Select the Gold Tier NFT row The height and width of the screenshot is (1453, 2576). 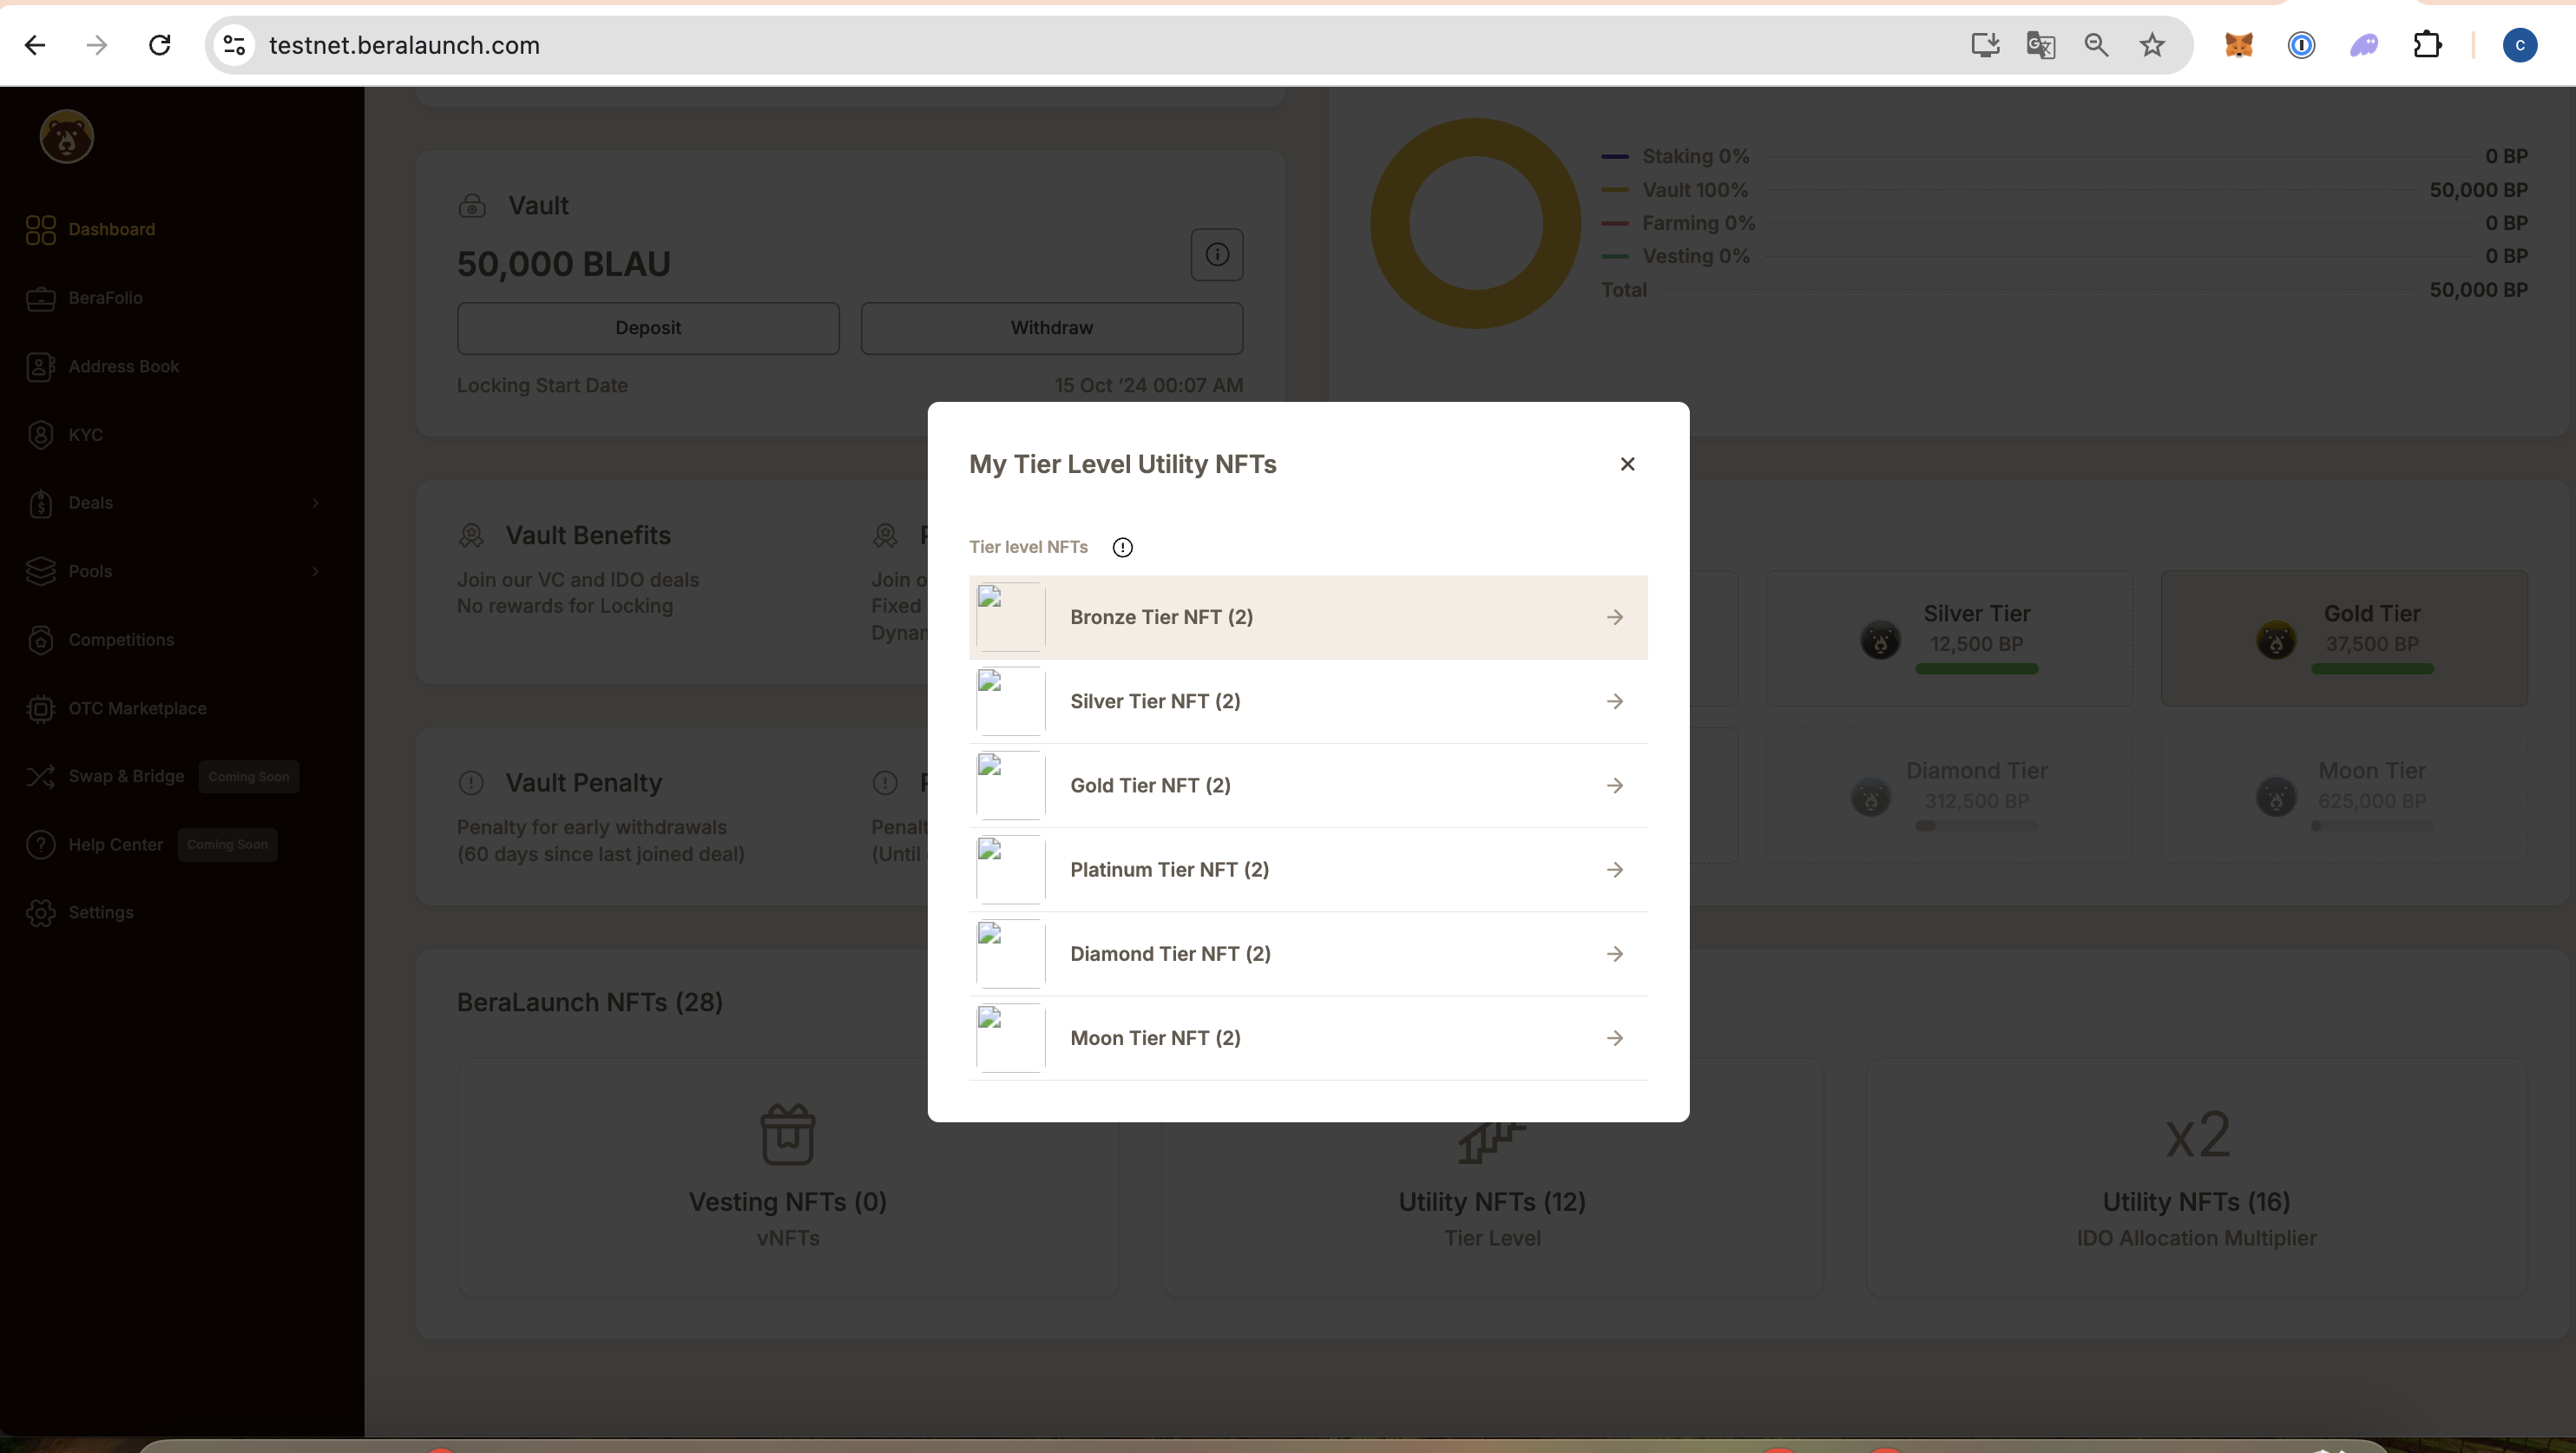pyautogui.click(x=1150, y=785)
